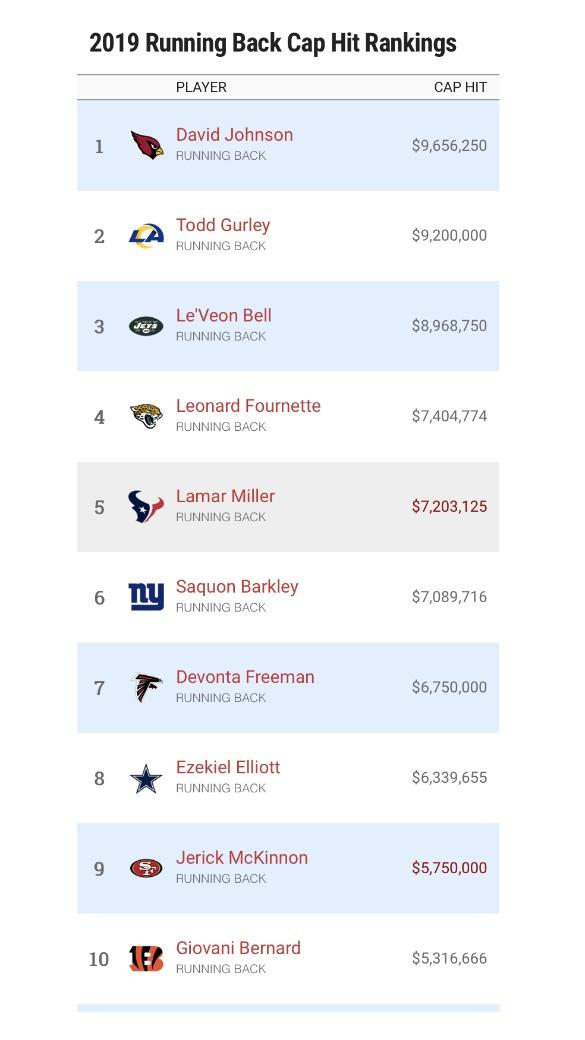Screen dimensions: 585x1040
Task: Open Todd Gurley player page
Action: pyautogui.click(x=223, y=226)
